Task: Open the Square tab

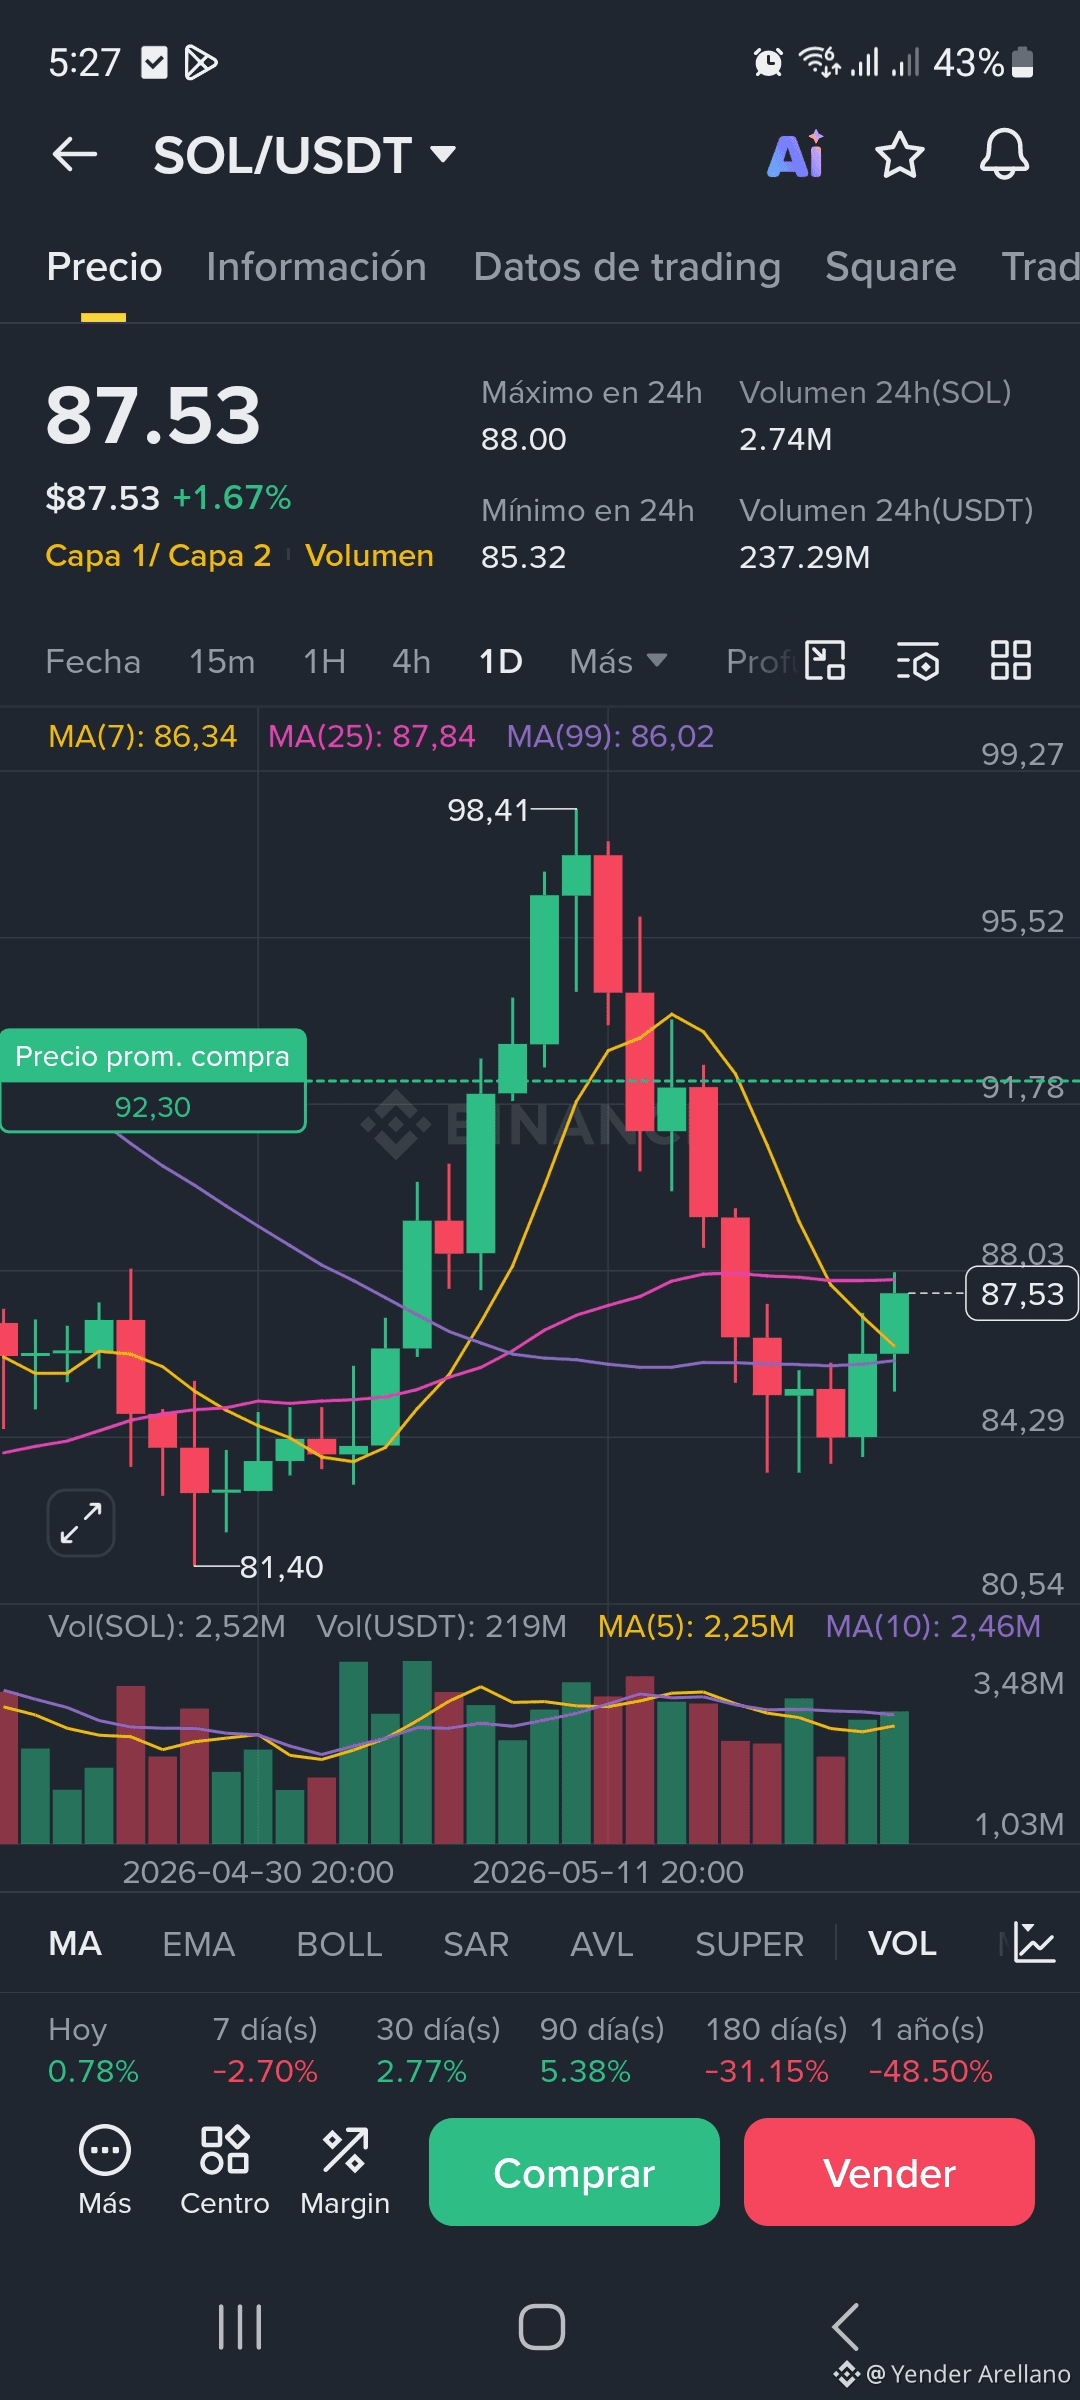Action: click(x=890, y=267)
